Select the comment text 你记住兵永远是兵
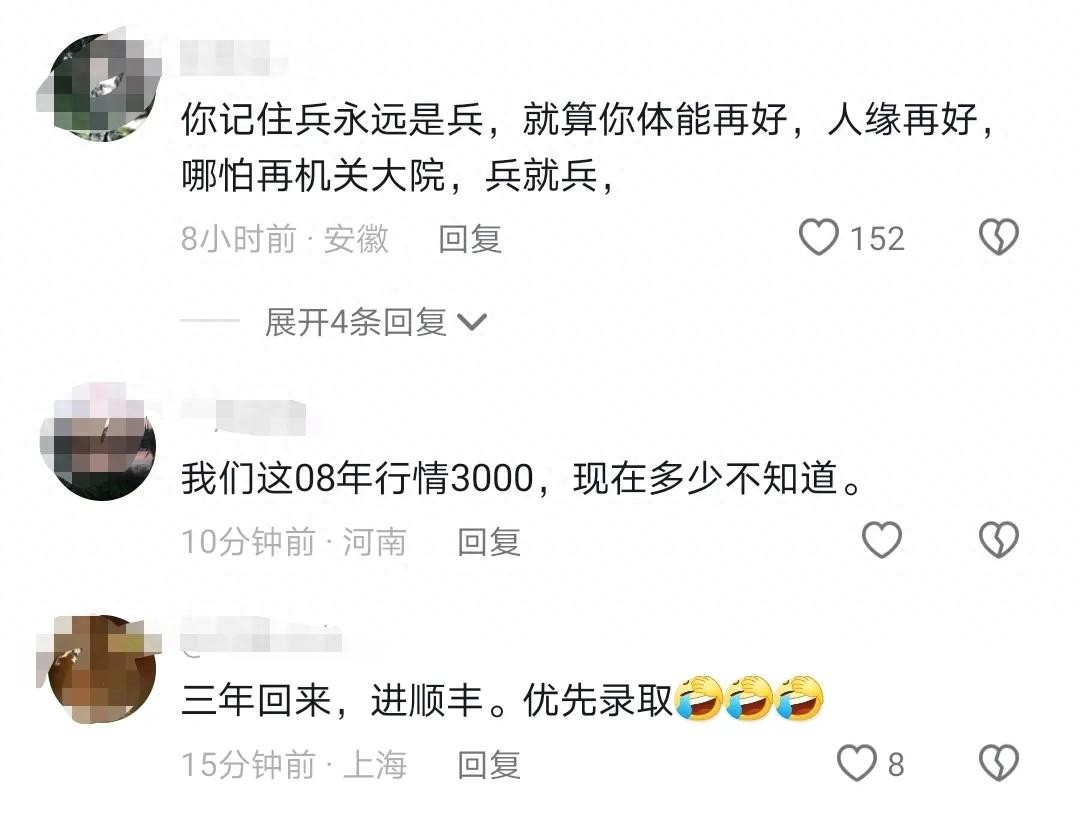 (333, 120)
